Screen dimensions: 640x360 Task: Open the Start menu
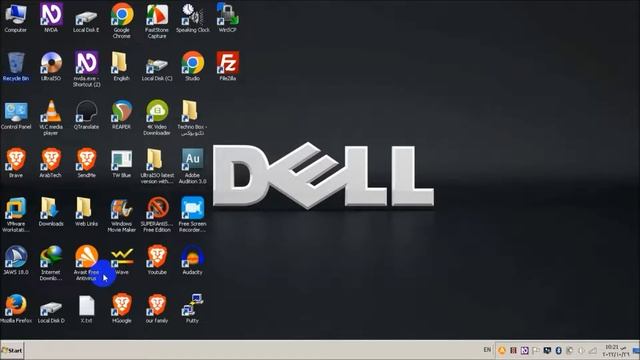click(x=12, y=350)
